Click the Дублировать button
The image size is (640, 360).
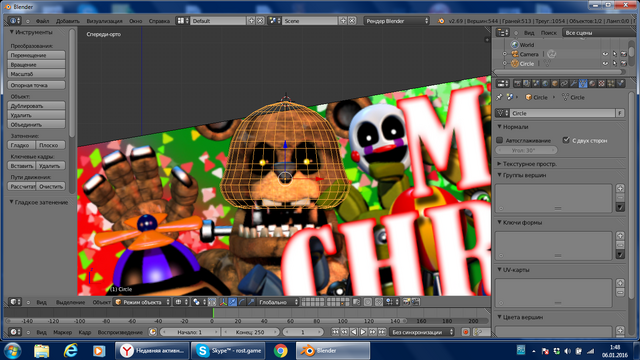[x=36, y=106]
